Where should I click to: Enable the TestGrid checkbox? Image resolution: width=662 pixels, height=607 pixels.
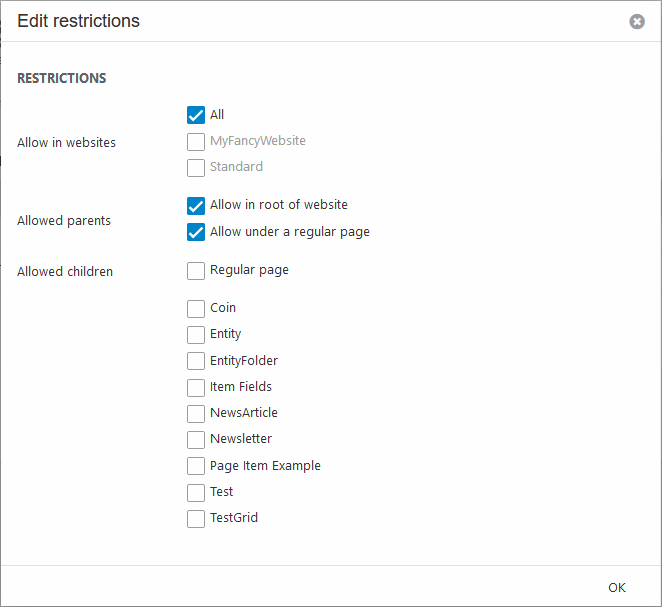(x=196, y=518)
